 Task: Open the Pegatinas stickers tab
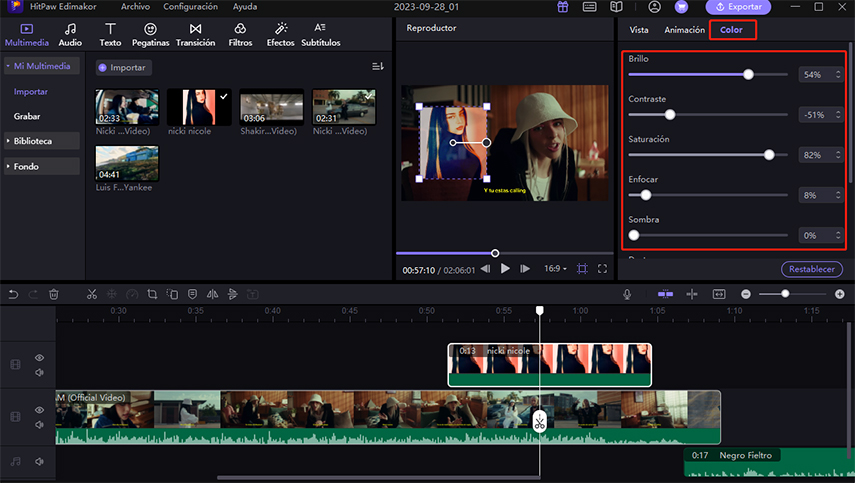click(x=150, y=35)
